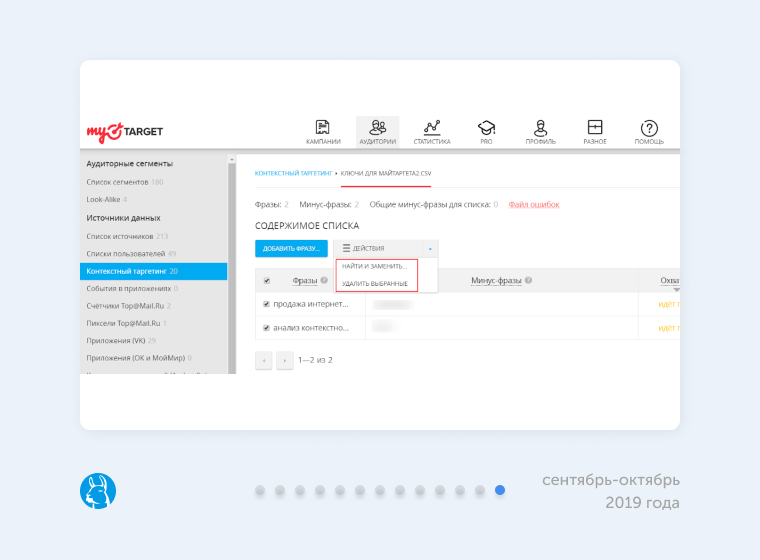Open the Профиль user icon
Viewport: 760px width, 560px height.
[x=540, y=128]
